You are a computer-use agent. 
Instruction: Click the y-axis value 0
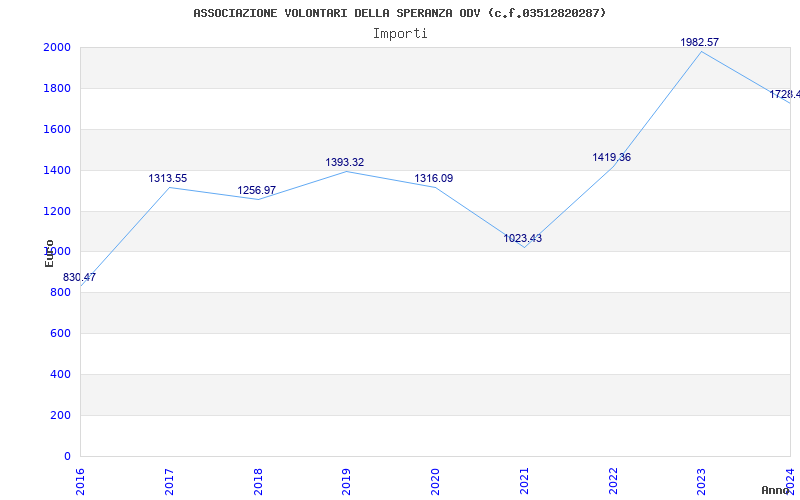pos(68,456)
